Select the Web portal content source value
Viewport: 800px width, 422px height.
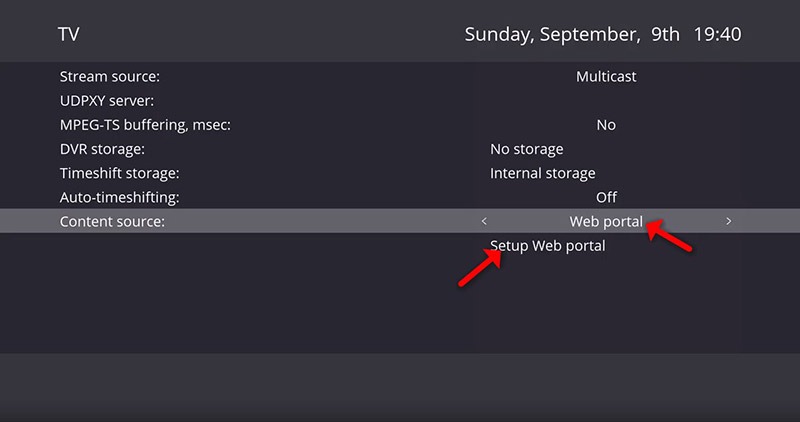tap(606, 221)
